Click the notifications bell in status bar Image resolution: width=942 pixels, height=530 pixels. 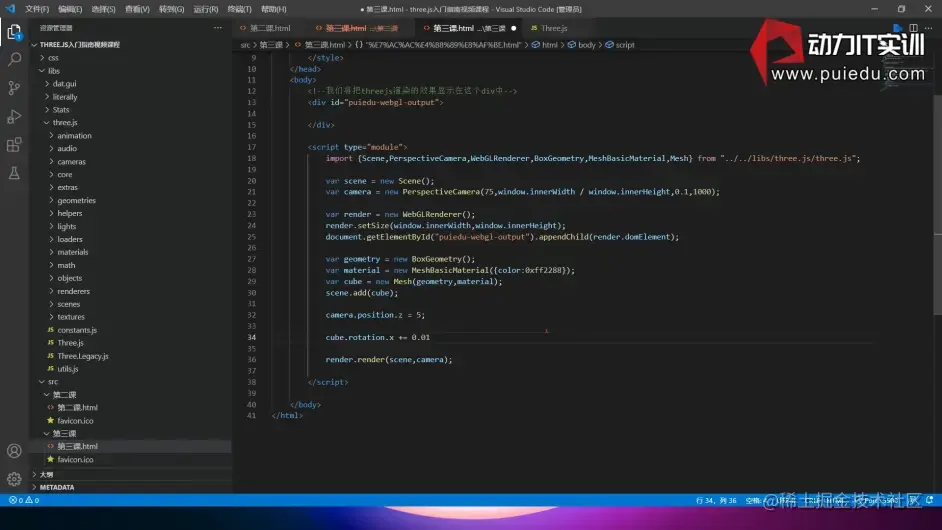click(x=929, y=500)
